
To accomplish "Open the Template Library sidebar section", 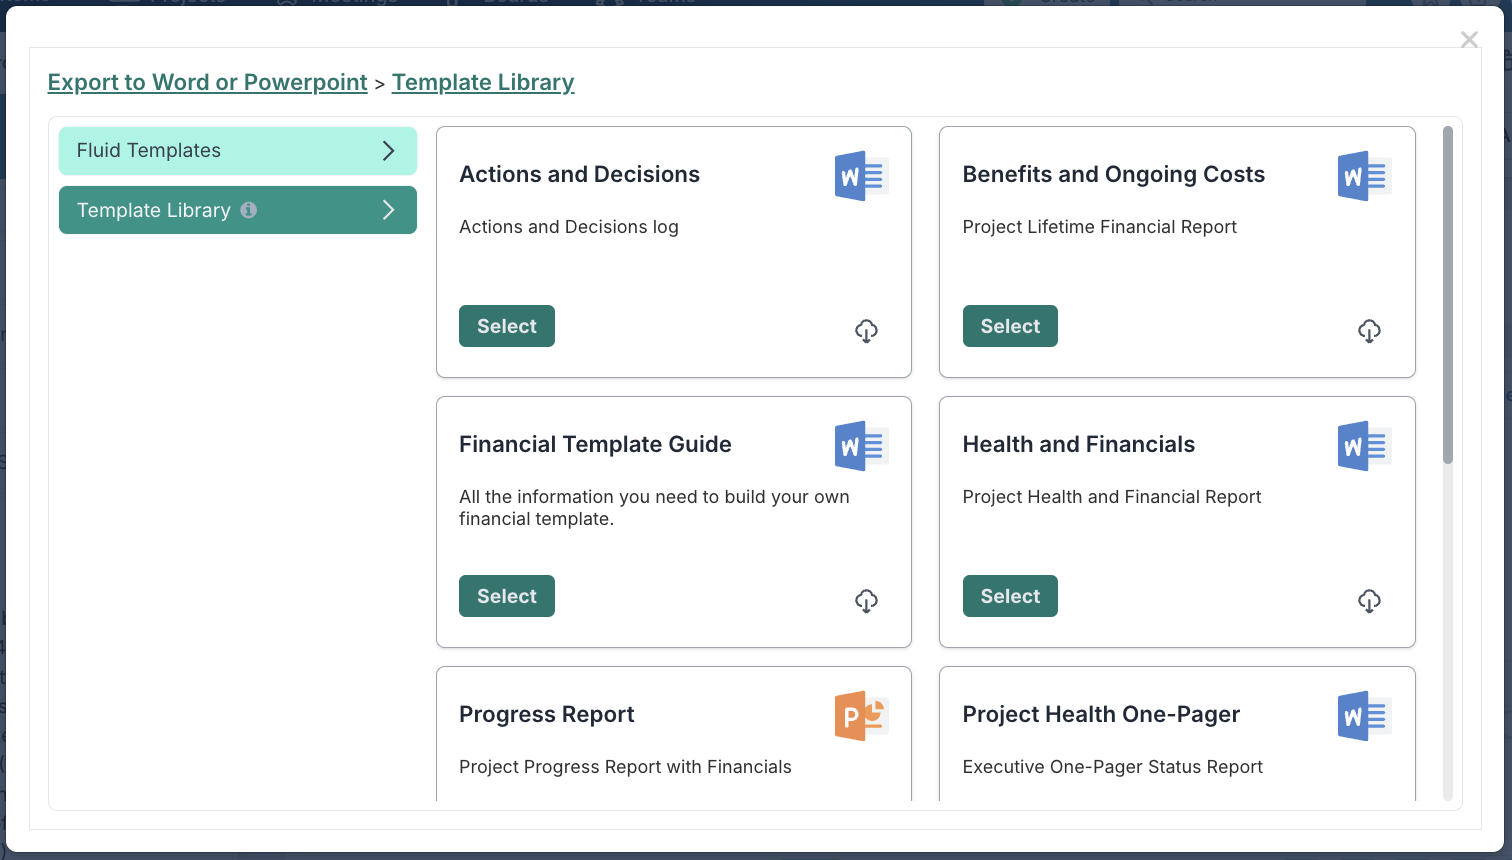I will (x=238, y=210).
